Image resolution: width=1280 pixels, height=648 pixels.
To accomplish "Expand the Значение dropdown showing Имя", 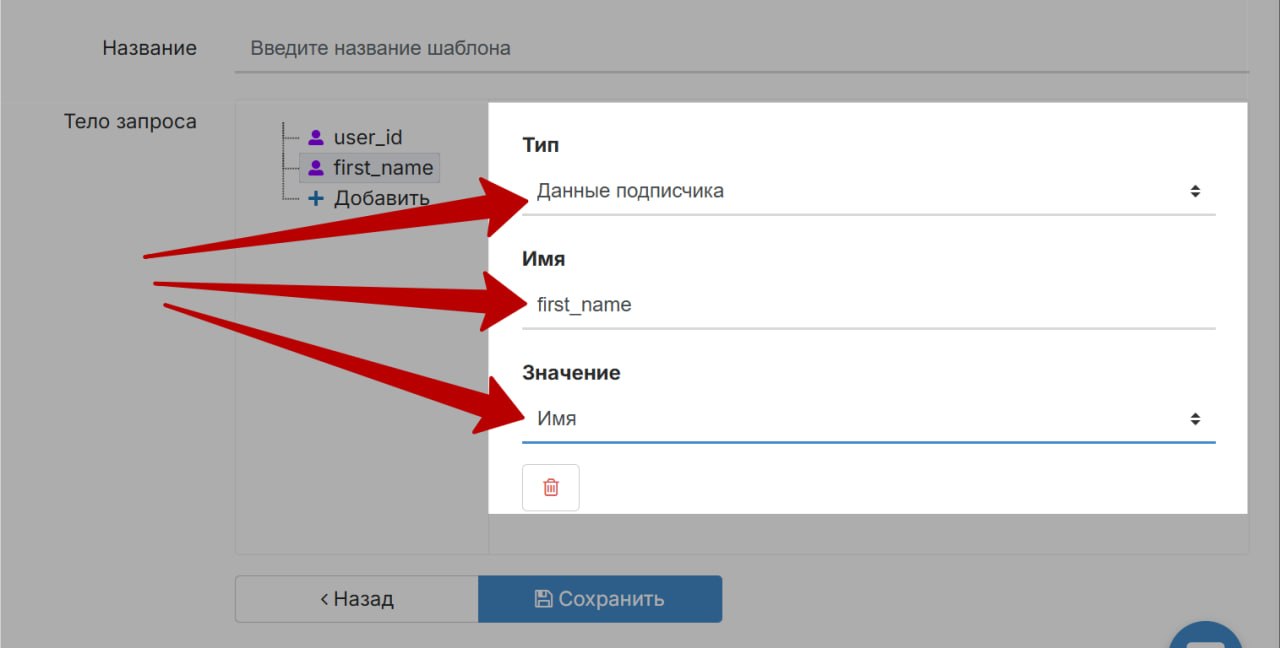I will pos(860,419).
